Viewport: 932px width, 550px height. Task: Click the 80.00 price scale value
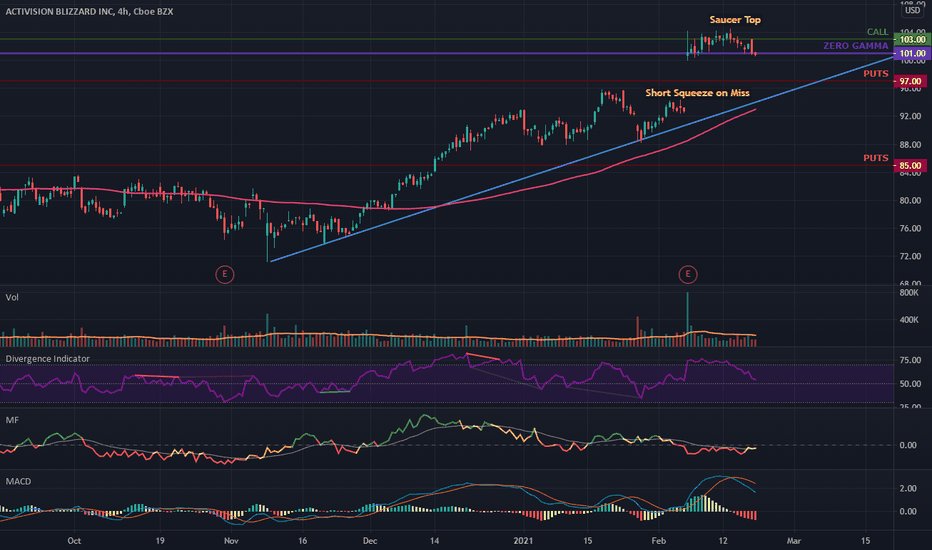tap(911, 200)
